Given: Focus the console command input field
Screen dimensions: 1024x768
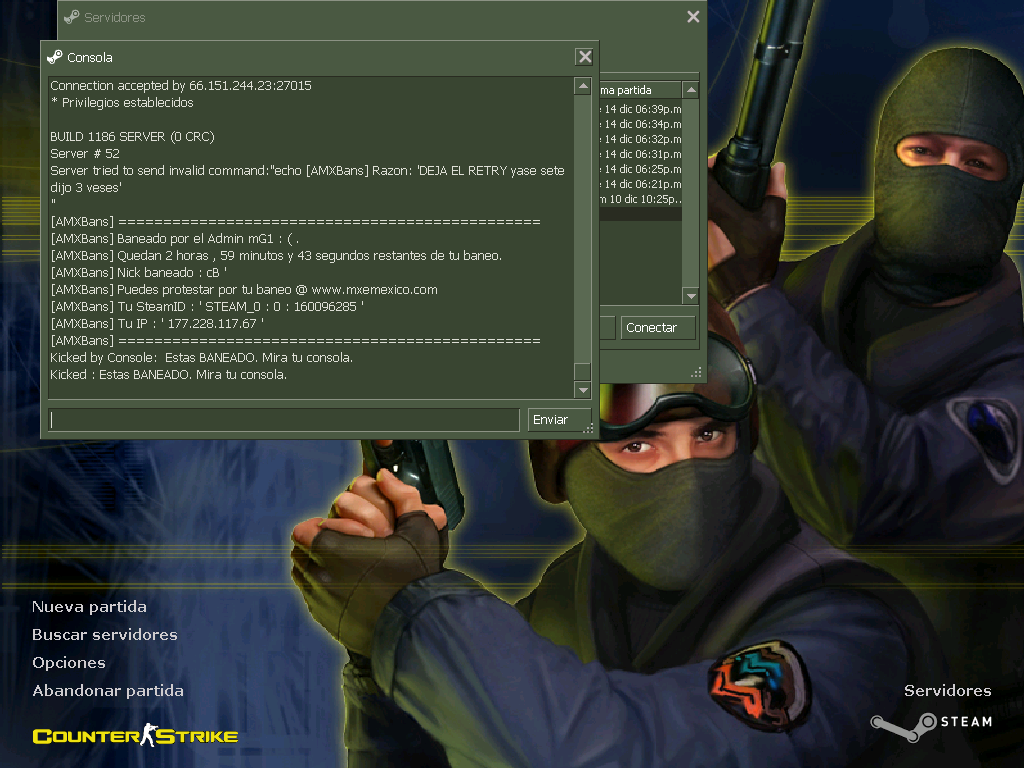Looking at the screenshot, I should [284, 419].
